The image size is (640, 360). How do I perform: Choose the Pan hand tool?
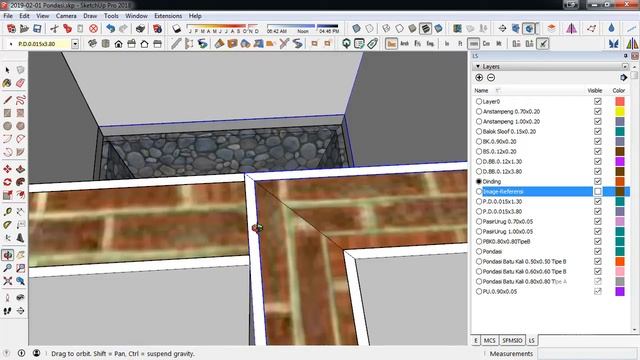coord(20,255)
